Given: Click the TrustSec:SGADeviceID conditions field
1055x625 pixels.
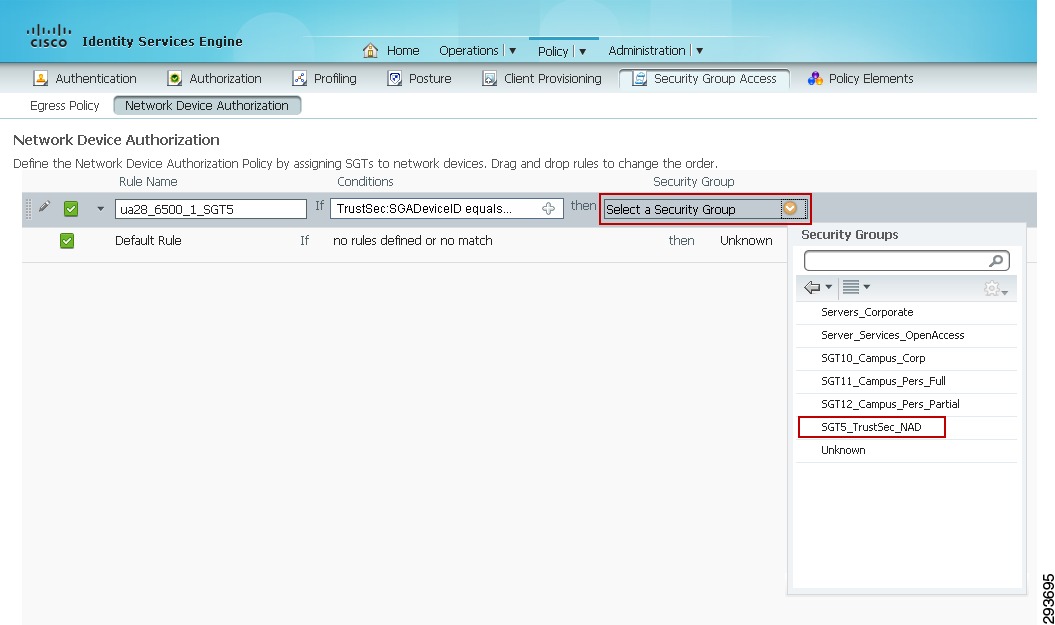Looking at the screenshot, I should click(447, 209).
